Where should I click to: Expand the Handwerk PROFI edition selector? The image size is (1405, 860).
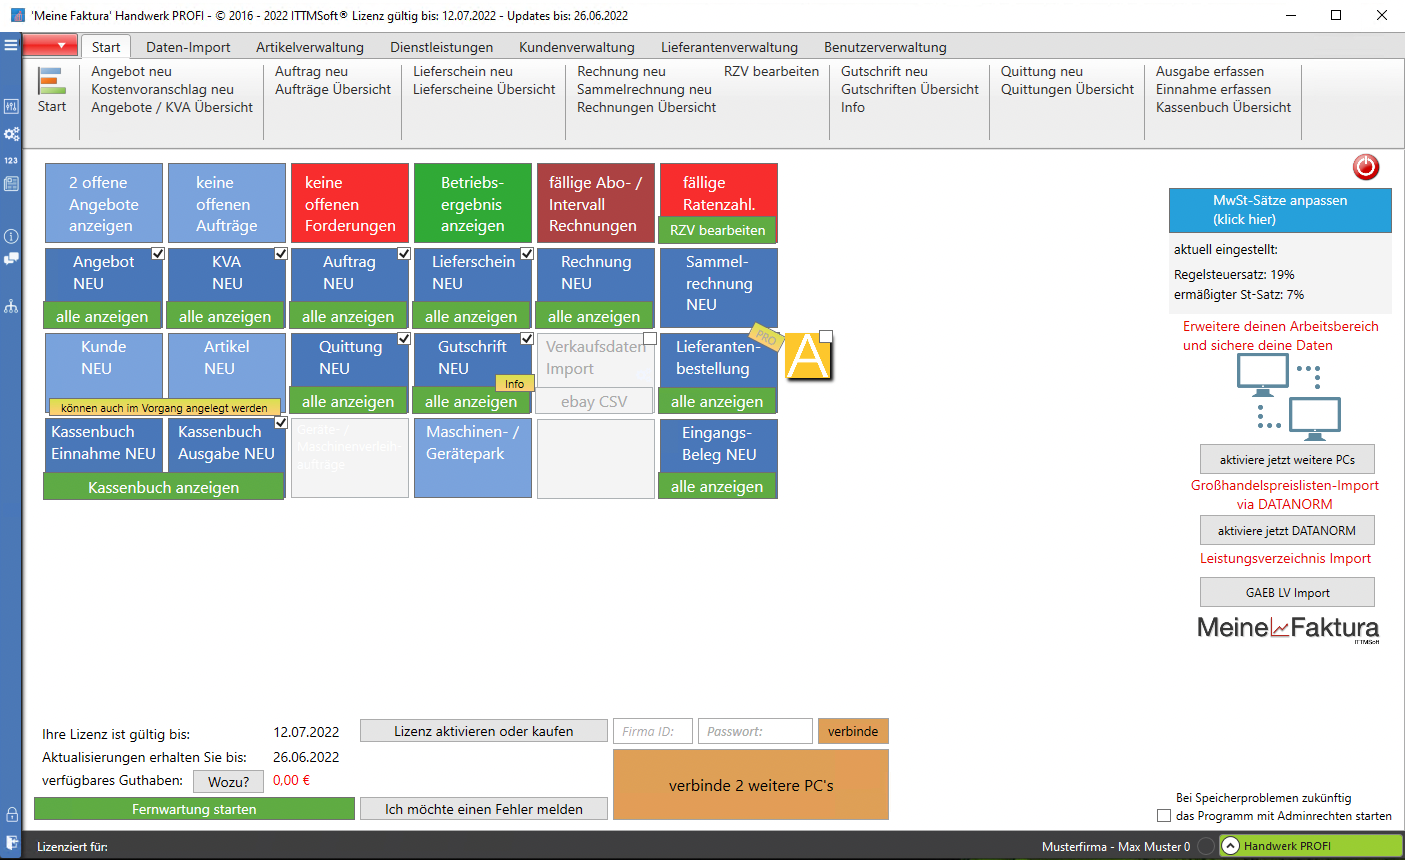click(1310, 846)
